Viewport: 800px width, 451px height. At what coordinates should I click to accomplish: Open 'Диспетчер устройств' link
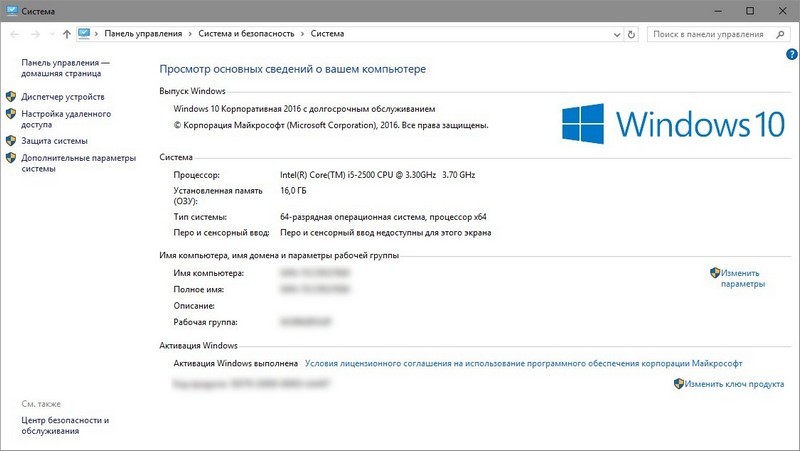(63, 96)
